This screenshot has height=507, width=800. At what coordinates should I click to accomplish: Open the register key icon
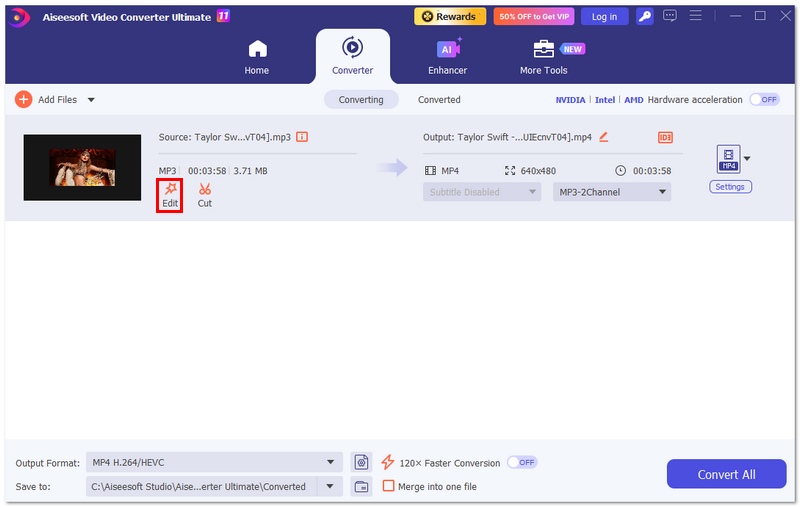[x=645, y=16]
